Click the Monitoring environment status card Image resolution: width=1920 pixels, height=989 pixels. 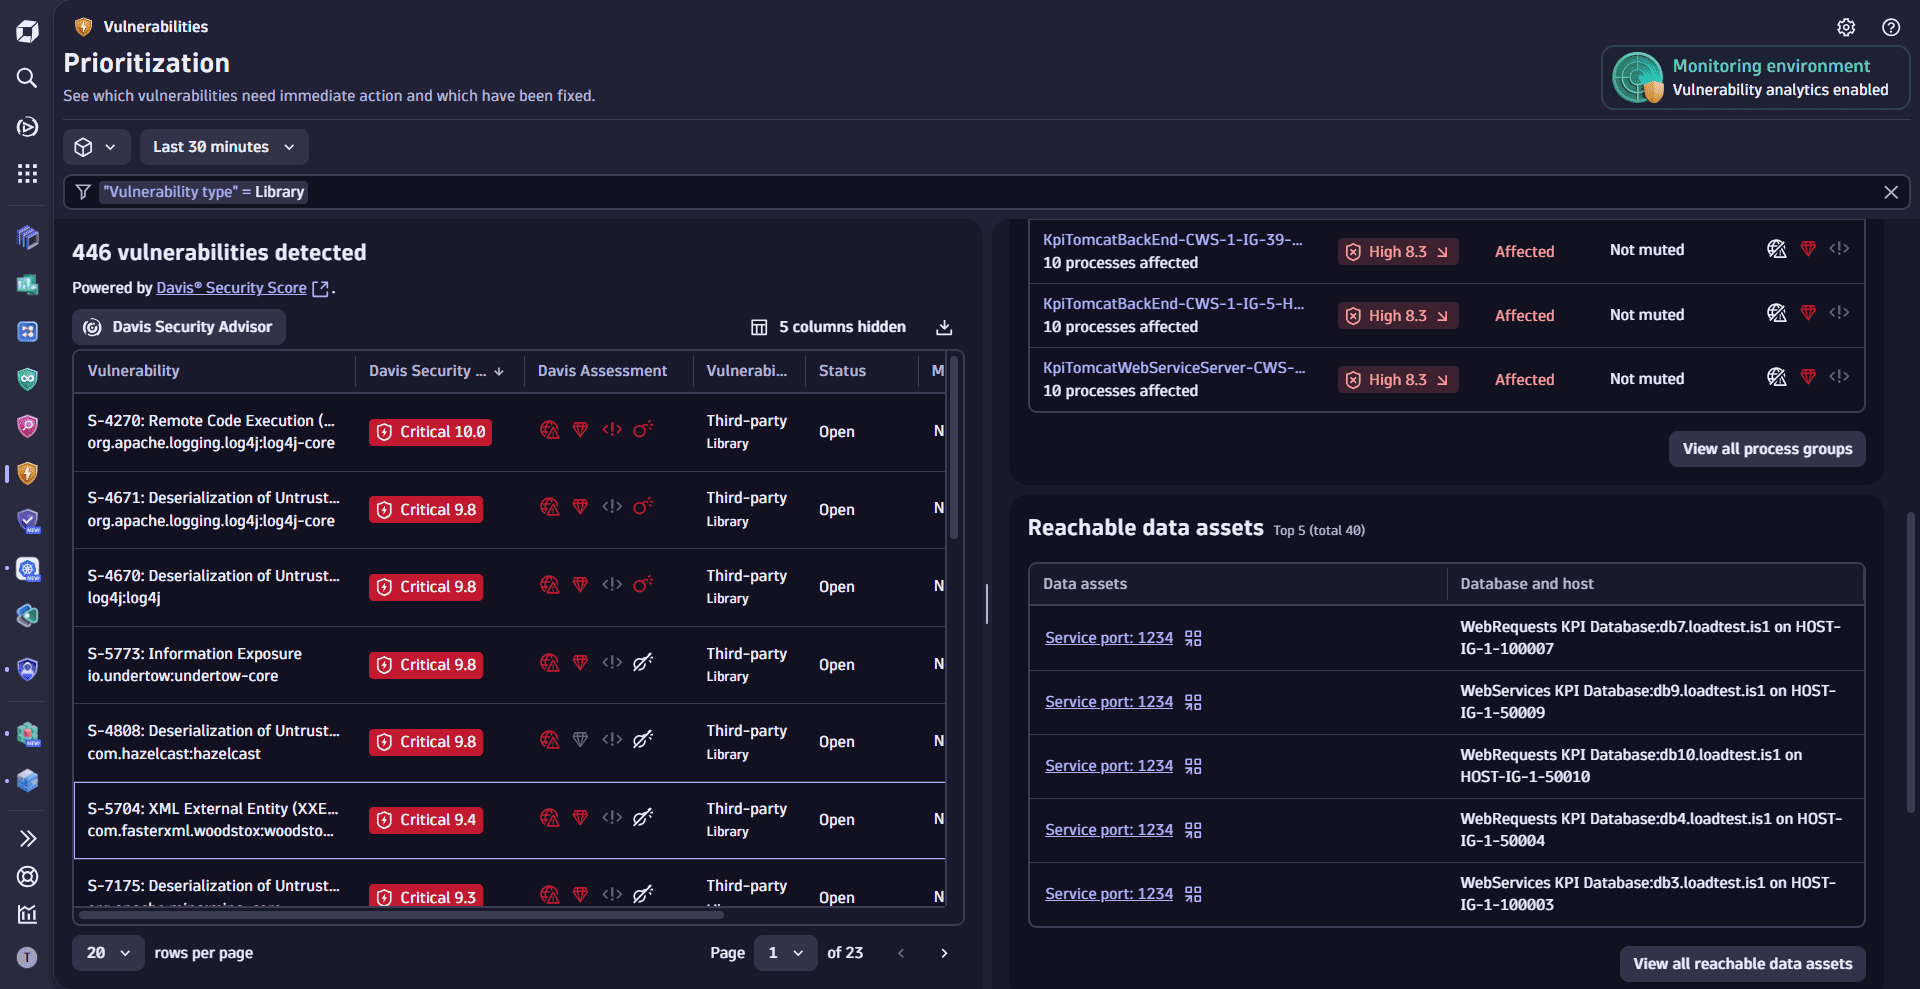(1755, 78)
